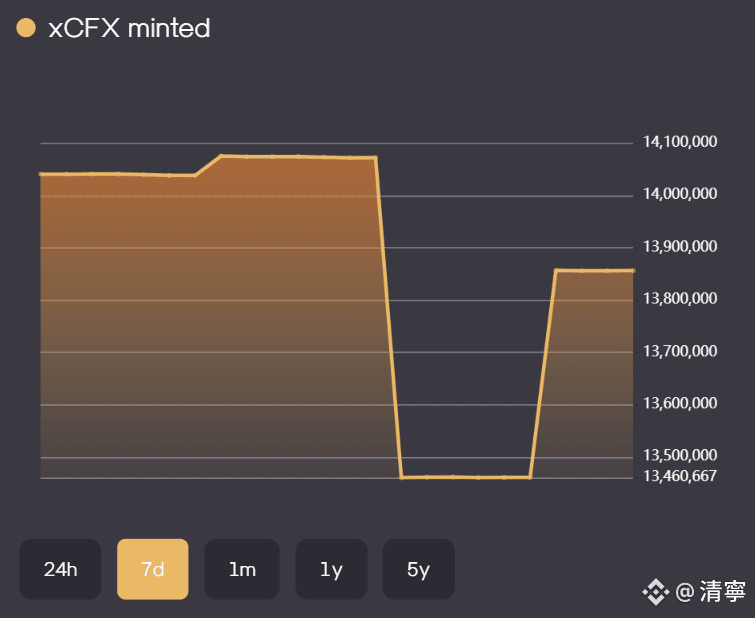Click the @清寧 watermark username
The width and height of the screenshot is (755, 618).
tap(710, 593)
